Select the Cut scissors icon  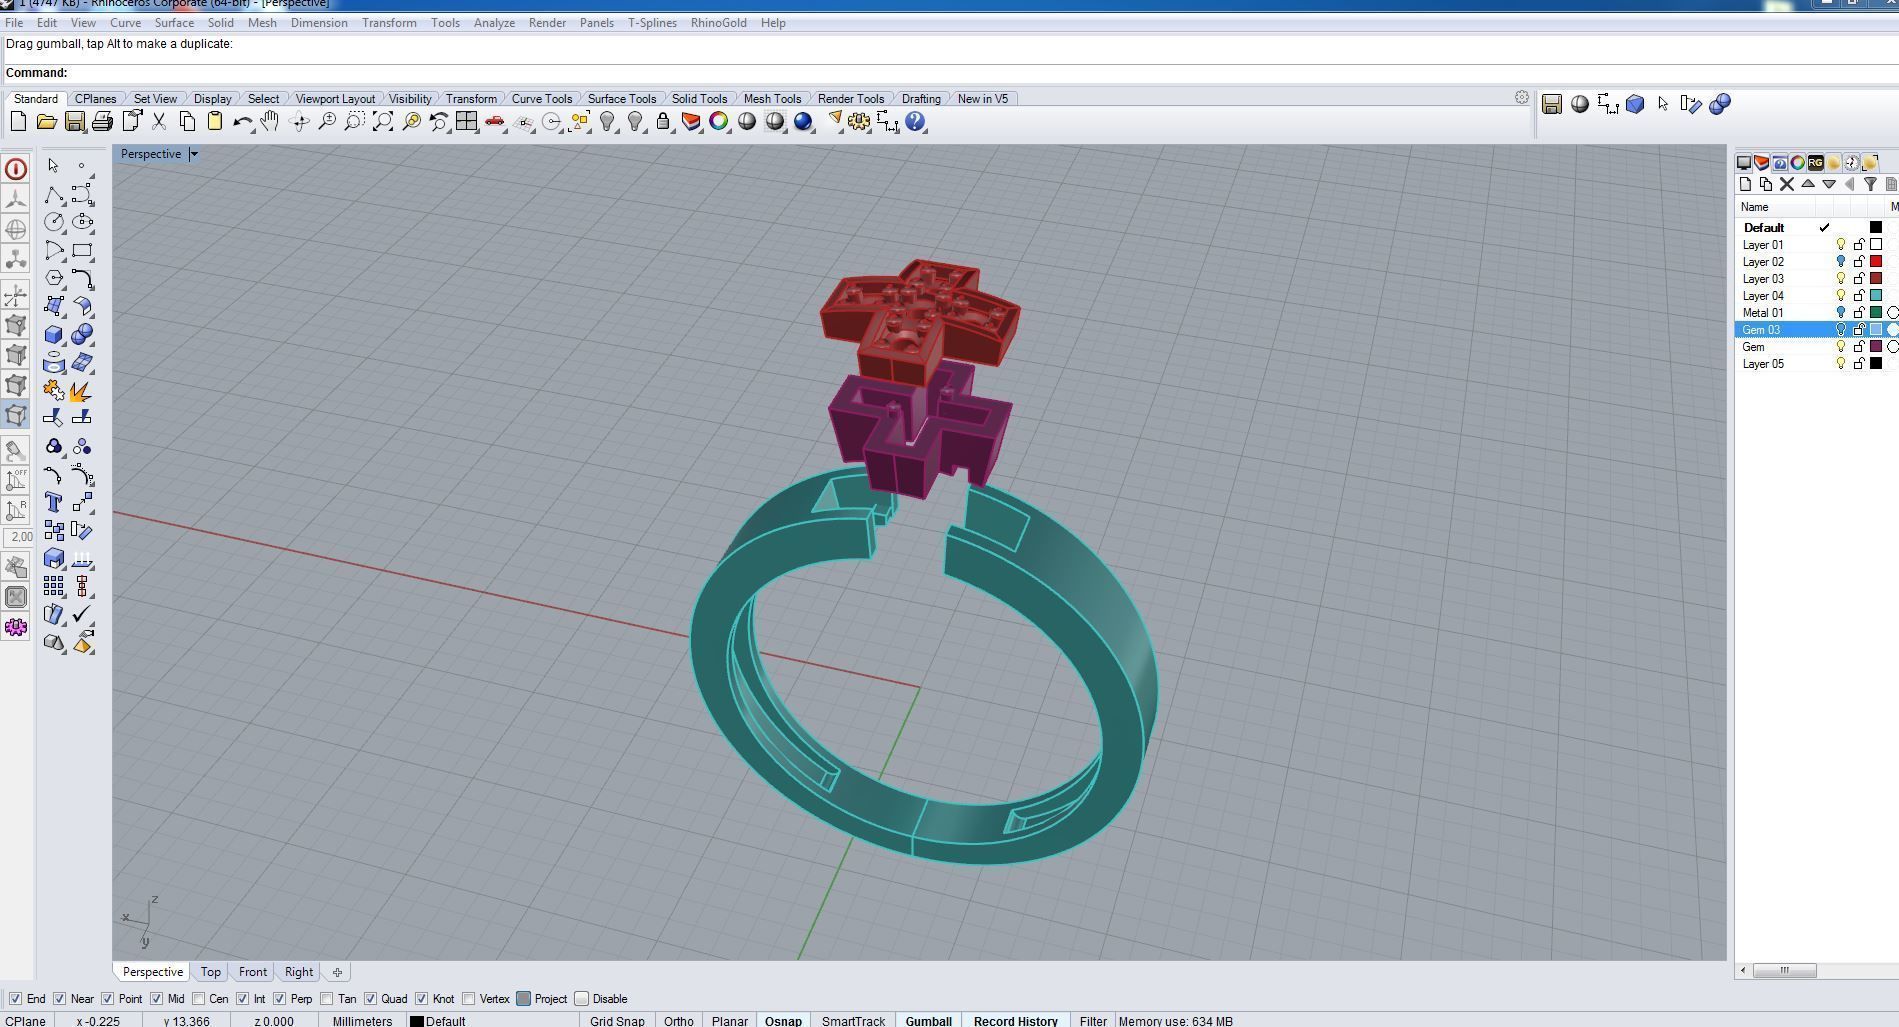(x=159, y=122)
